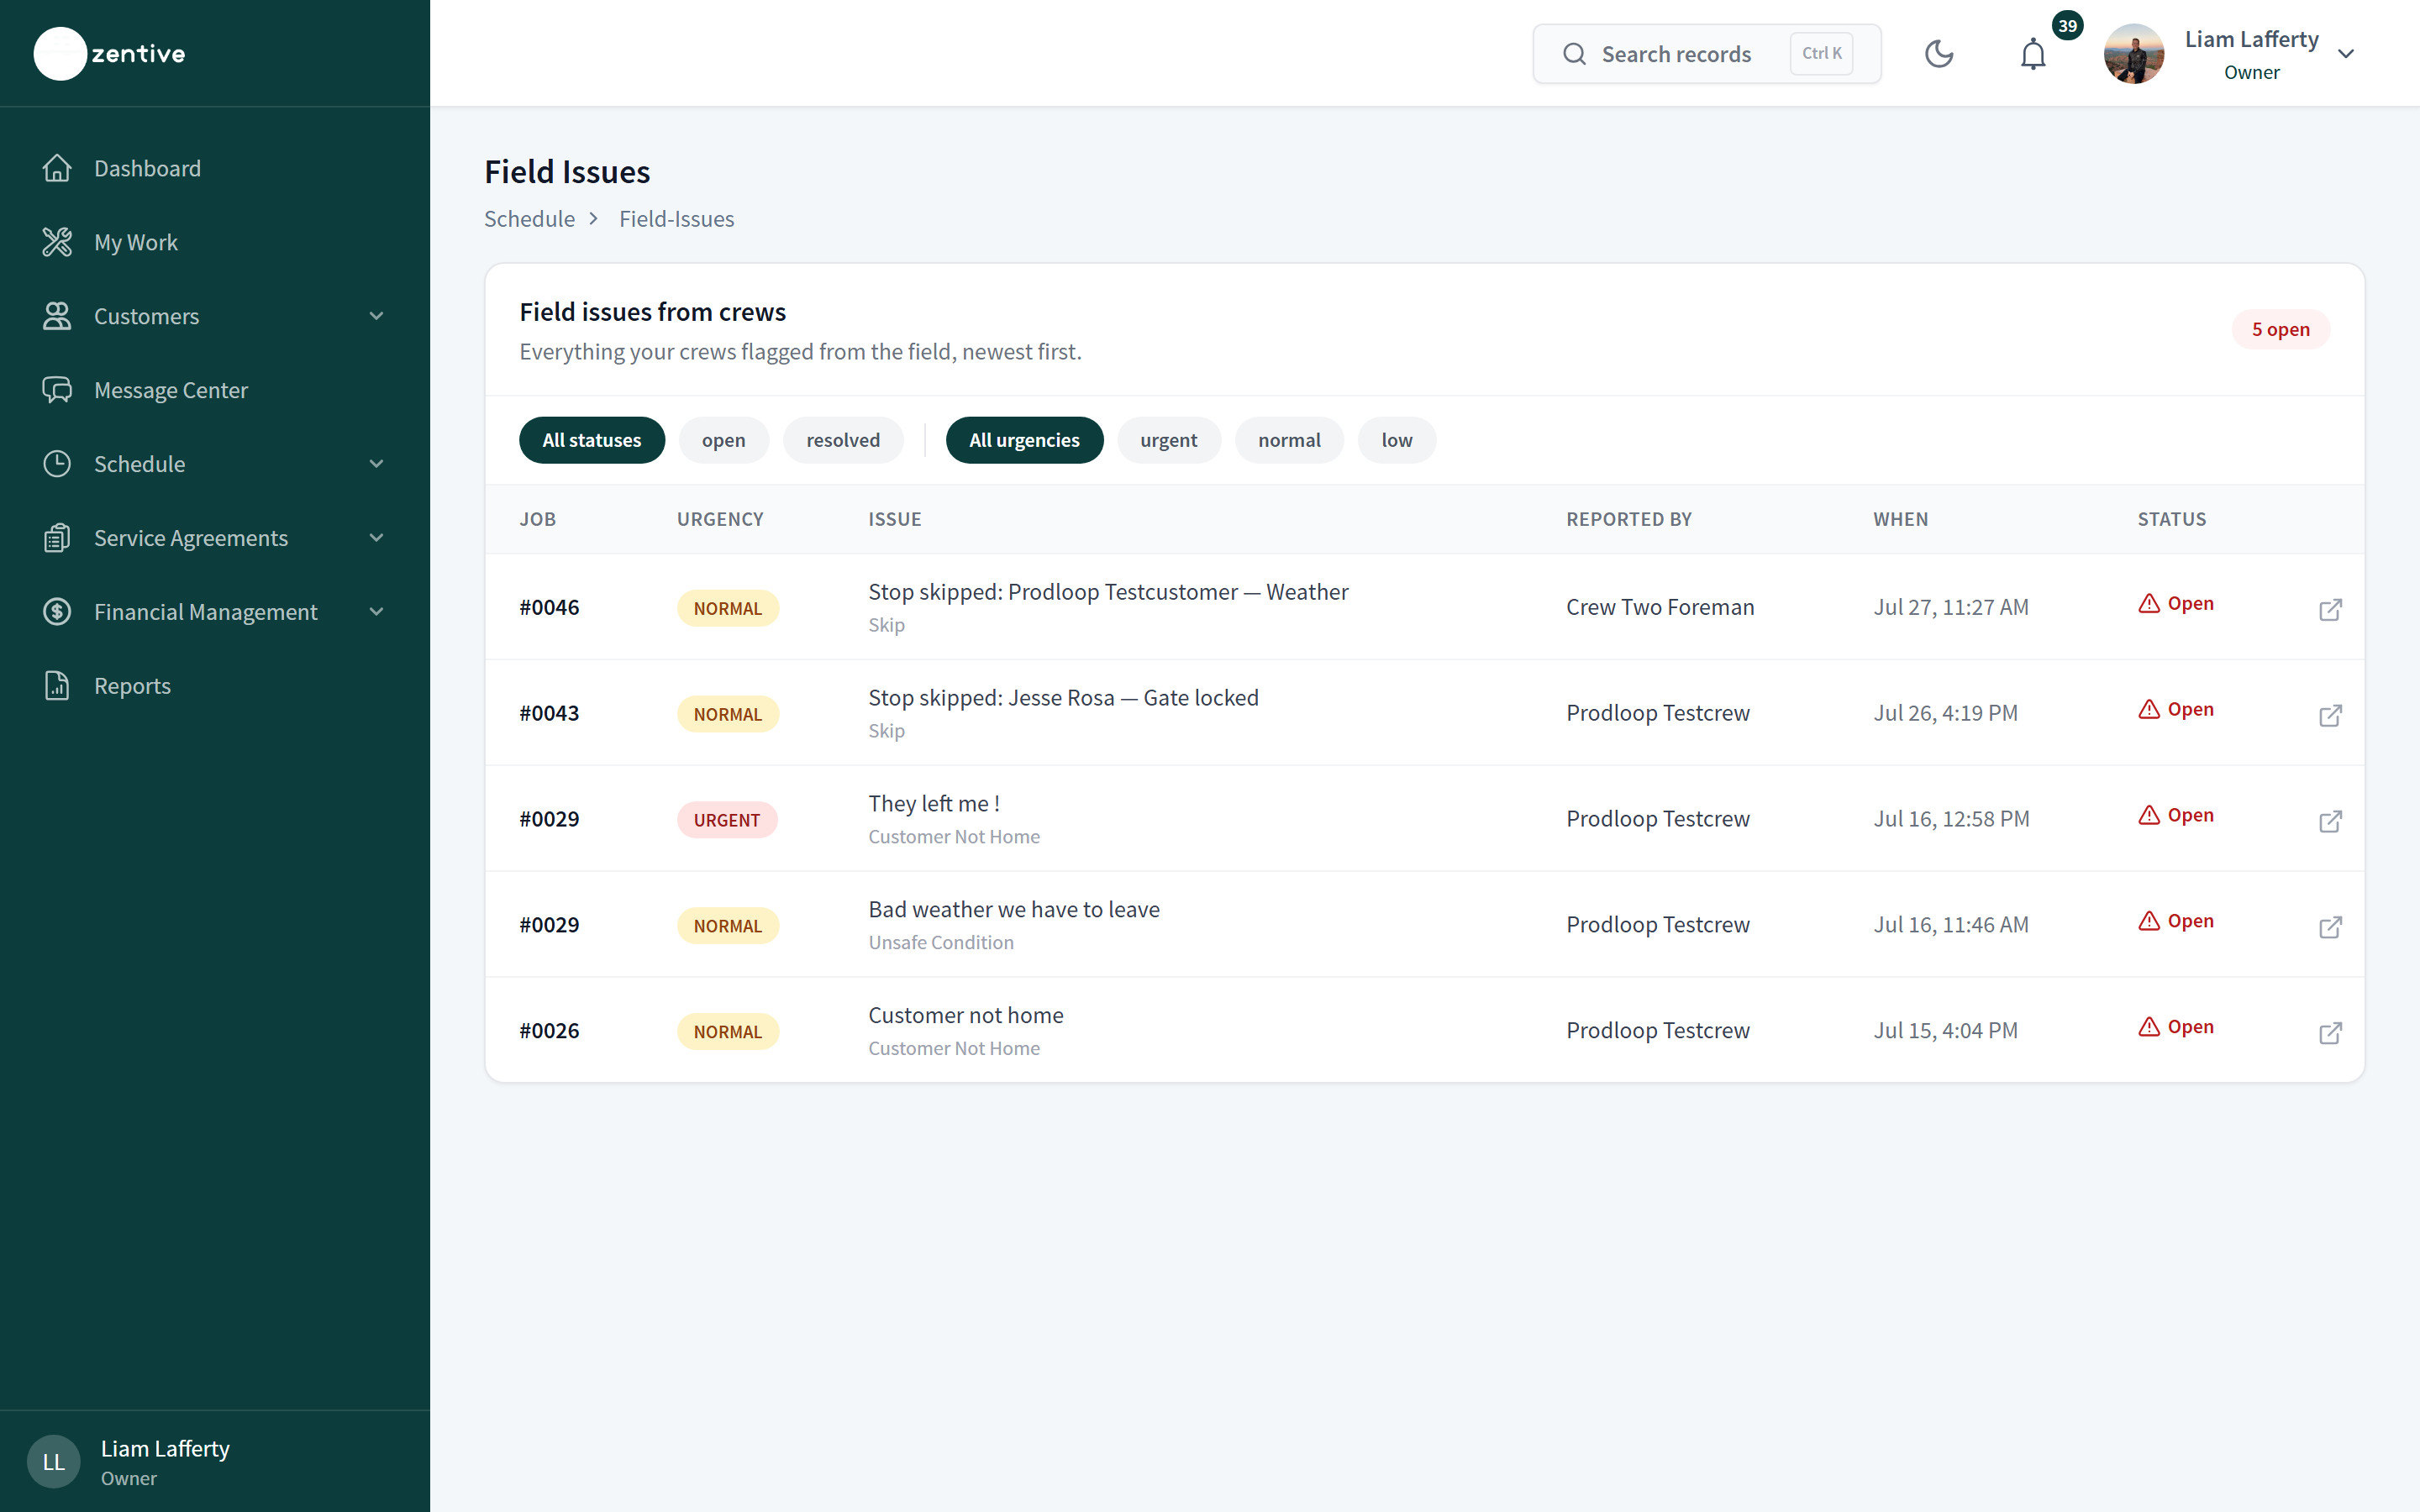Open the Gate locked issue external link
2420x1512 pixels.
point(2330,715)
